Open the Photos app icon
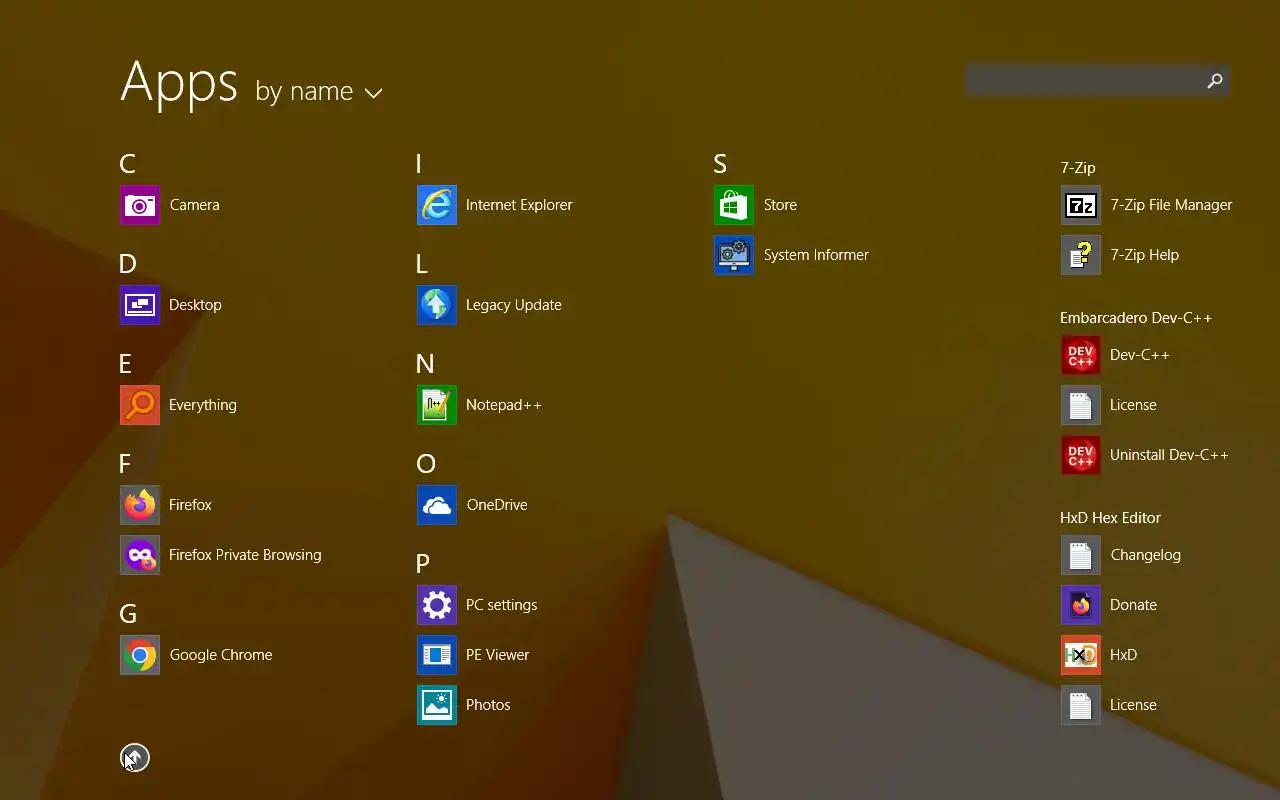This screenshot has height=800, width=1280. point(437,705)
